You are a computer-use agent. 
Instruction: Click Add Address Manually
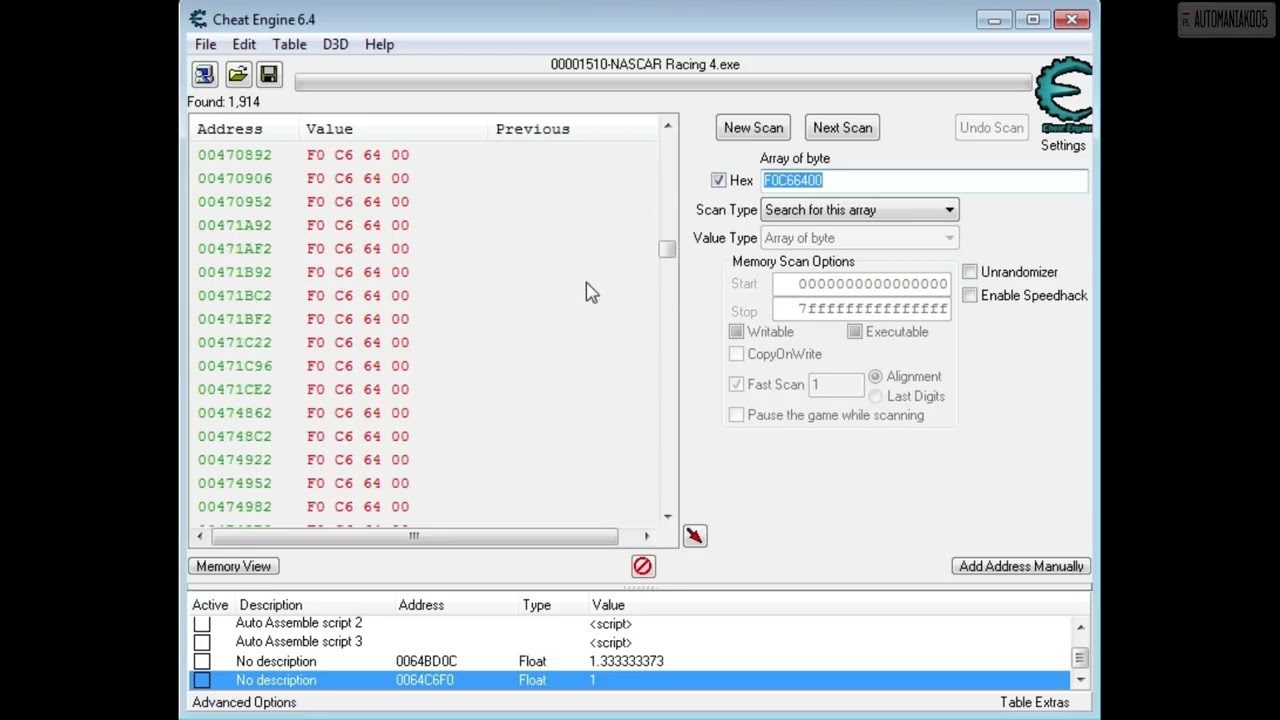click(x=1021, y=566)
